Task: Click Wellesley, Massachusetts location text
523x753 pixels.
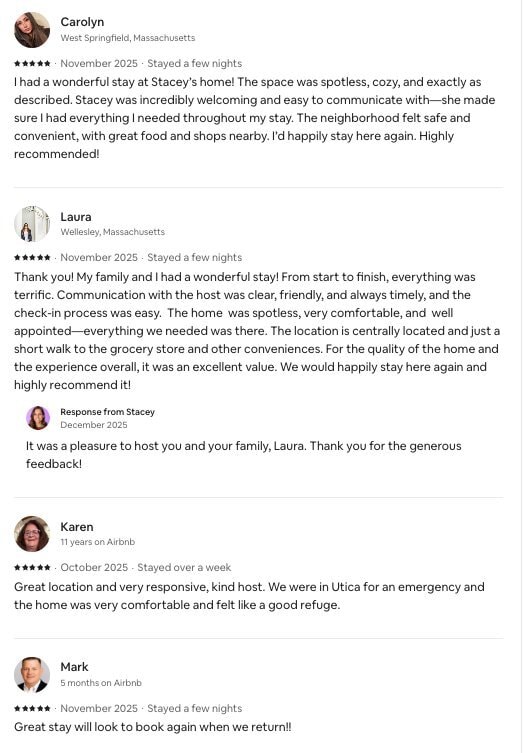Action: click(x=112, y=232)
